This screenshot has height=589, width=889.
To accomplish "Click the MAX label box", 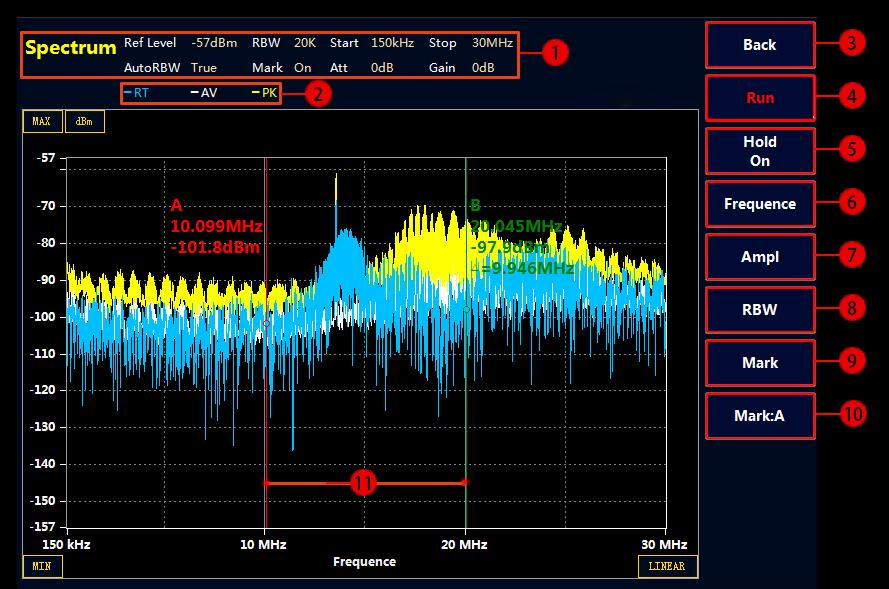I will click(x=41, y=122).
